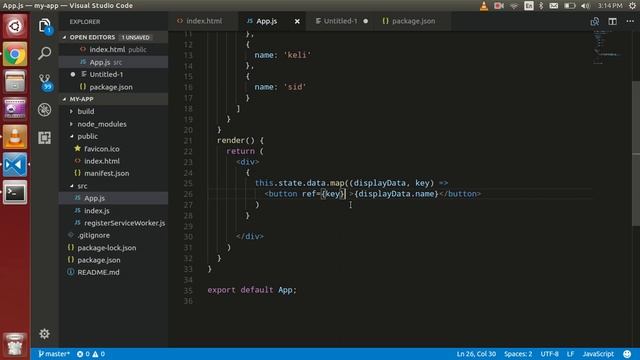Open the editor More Actions menu
Screen dimensions: 640x360
pyautogui.click(x=630, y=21)
